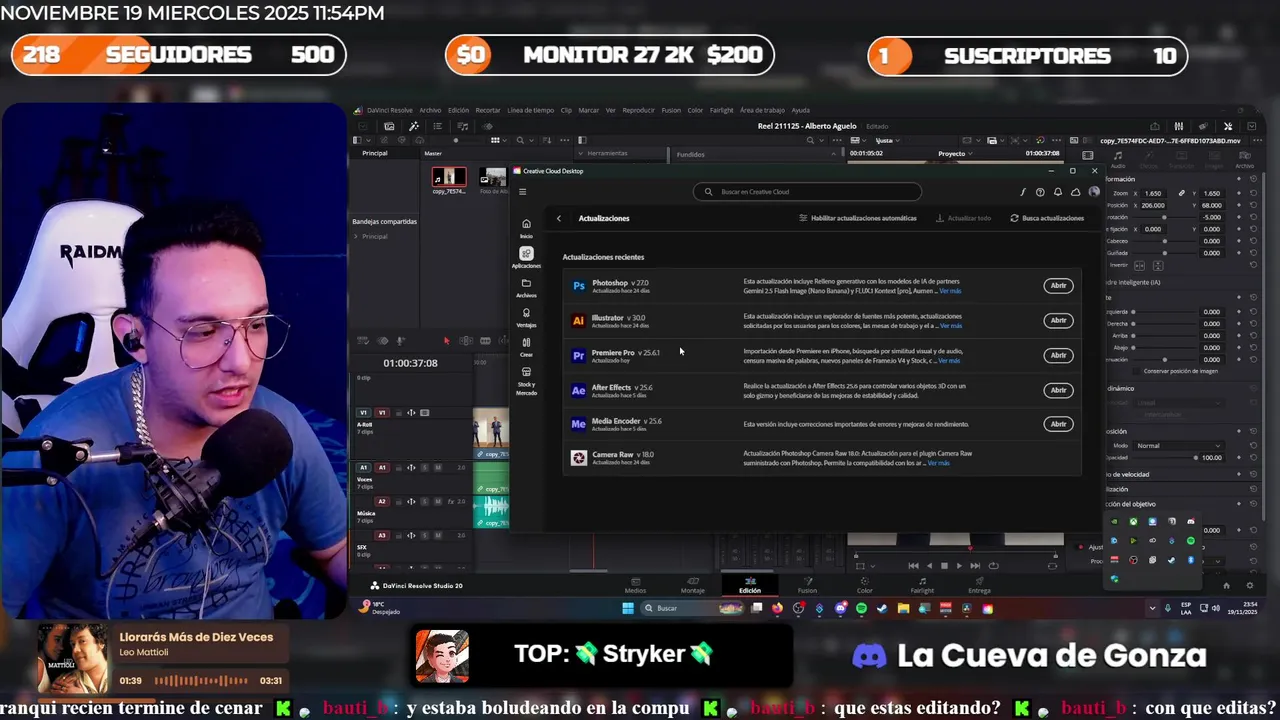
Task: Expand Principal bin under Bandejas compartidas
Action: pyautogui.click(x=356, y=236)
